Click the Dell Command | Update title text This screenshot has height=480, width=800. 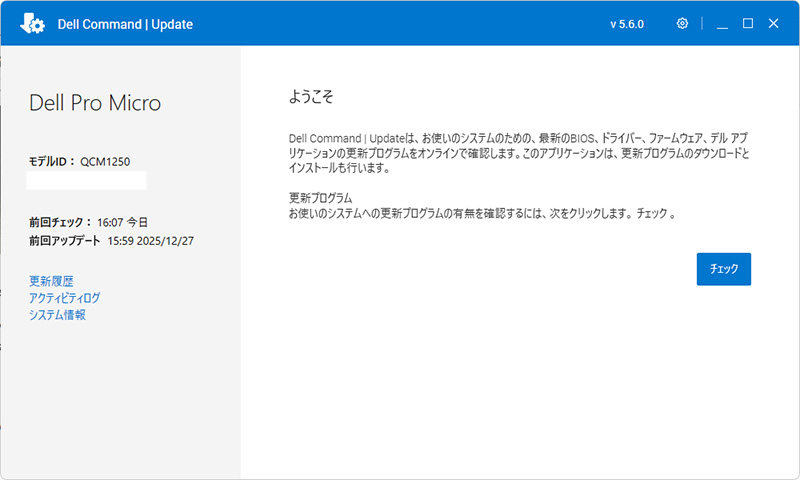tap(125, 24)
